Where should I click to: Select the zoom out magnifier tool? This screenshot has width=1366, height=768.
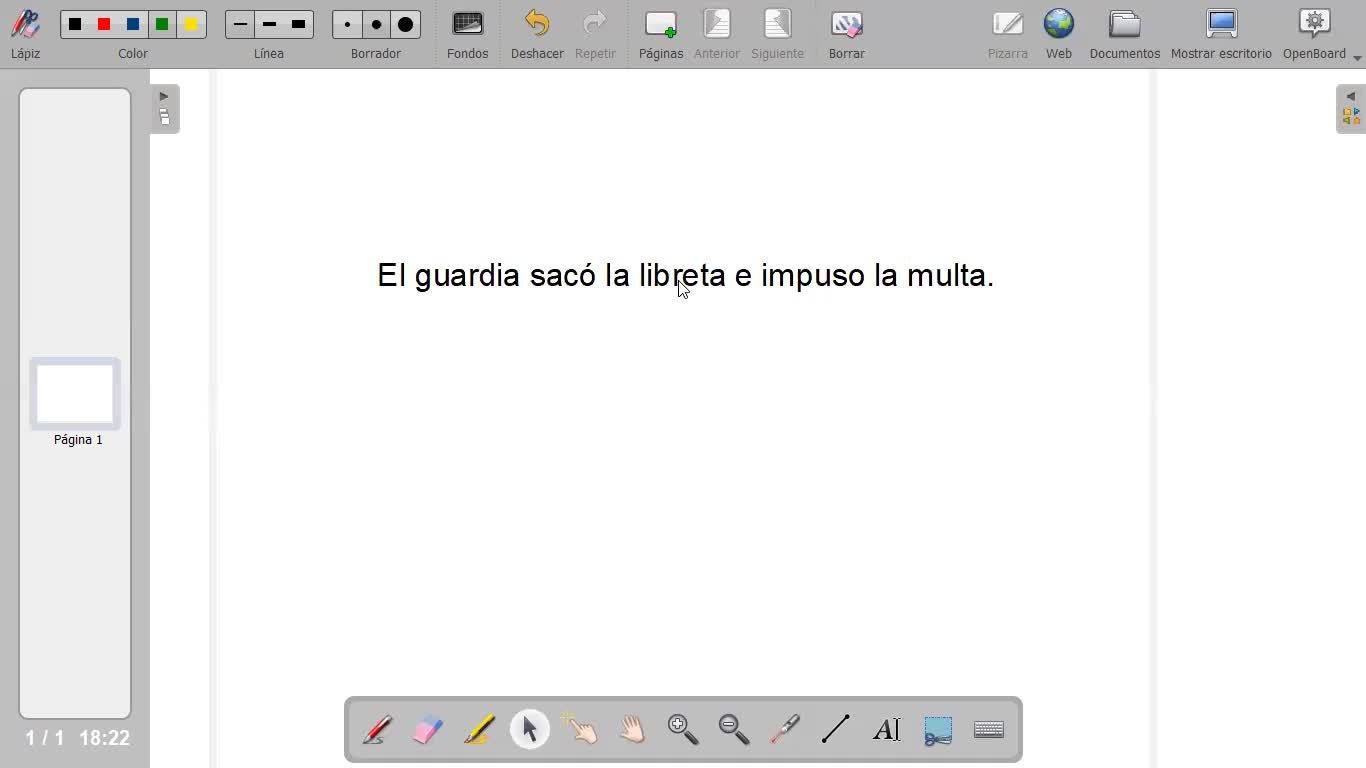pyautogui.click(x=734, y=729)
